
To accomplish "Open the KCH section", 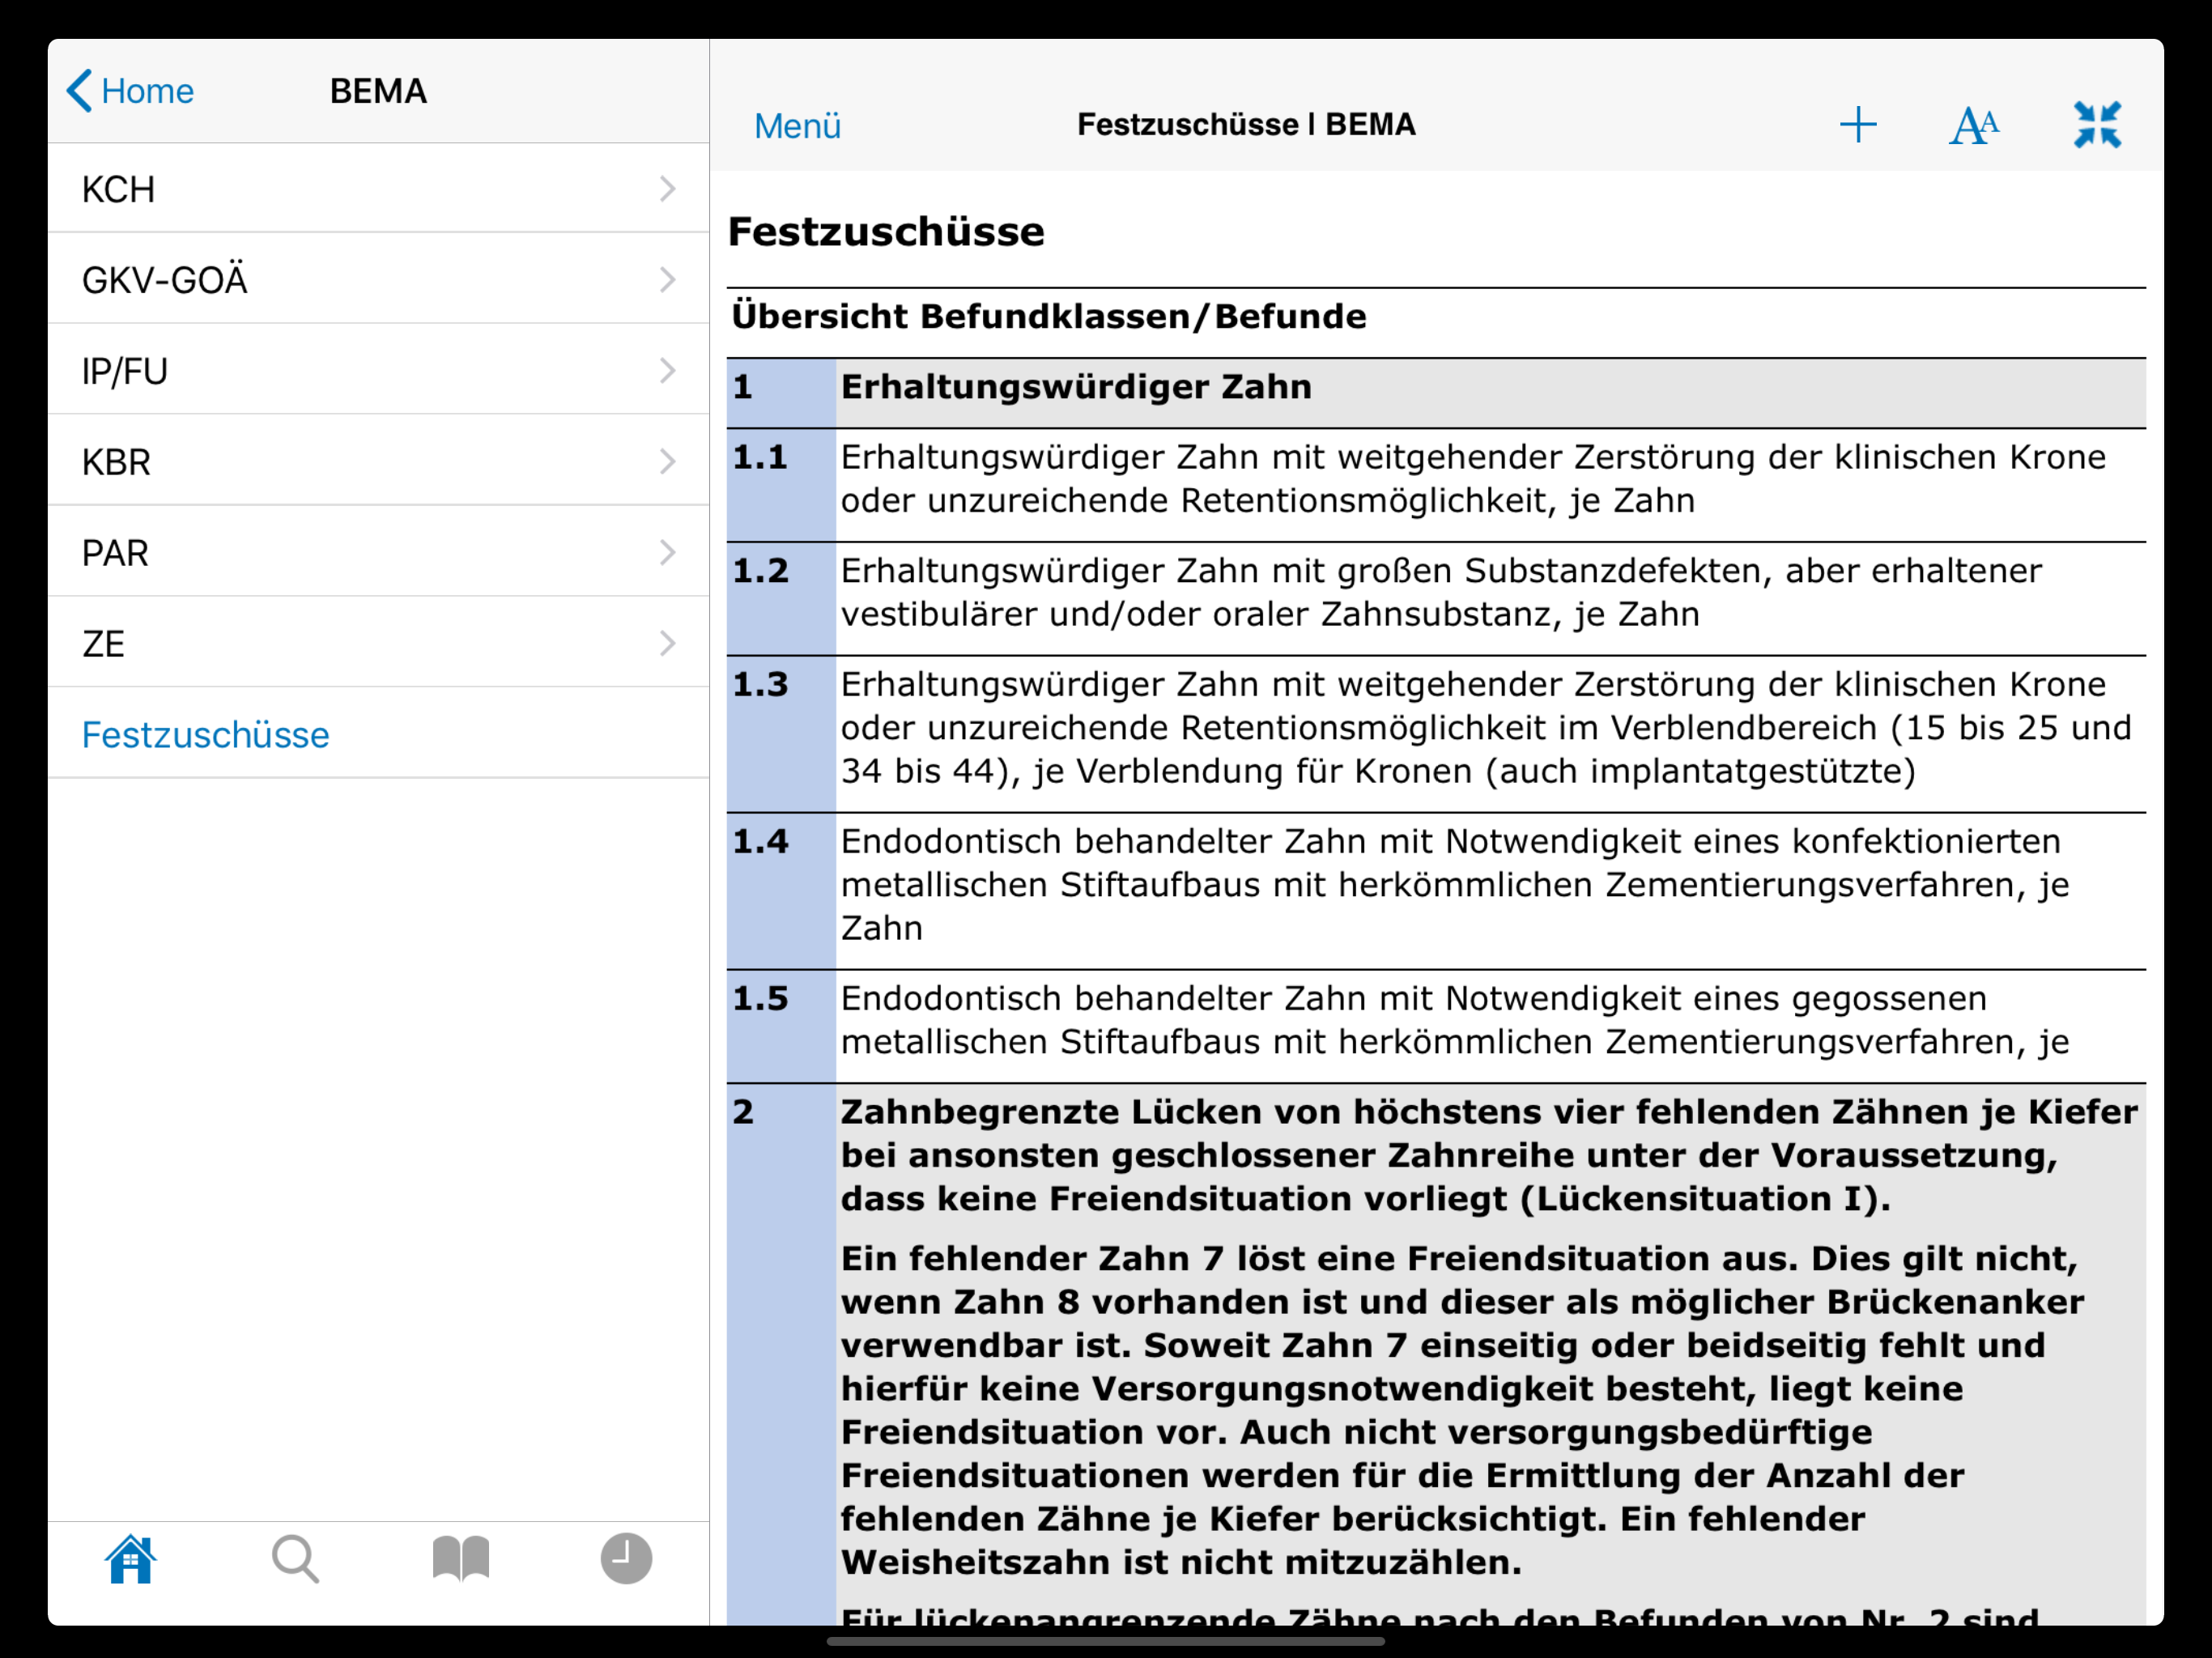I will tap(378, 189).
